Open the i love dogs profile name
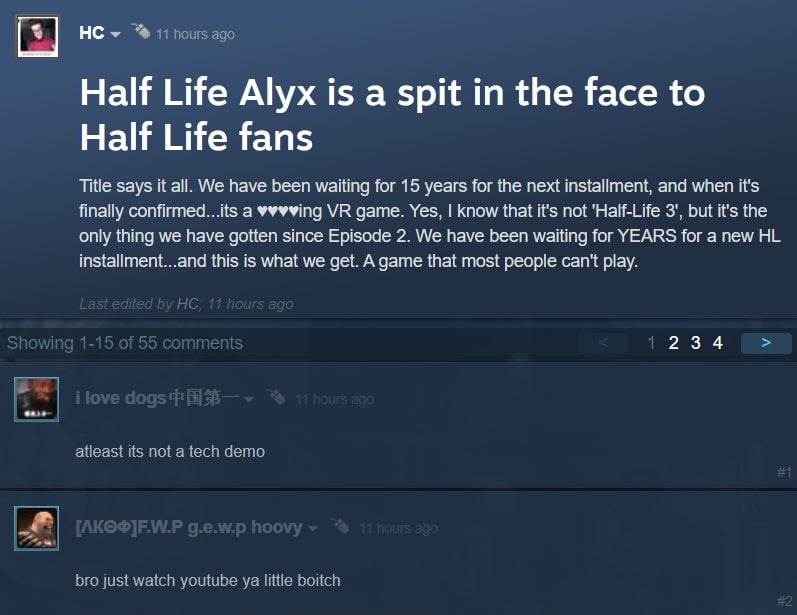The width and height of the screenshot is (797, 615). (157, 398)
